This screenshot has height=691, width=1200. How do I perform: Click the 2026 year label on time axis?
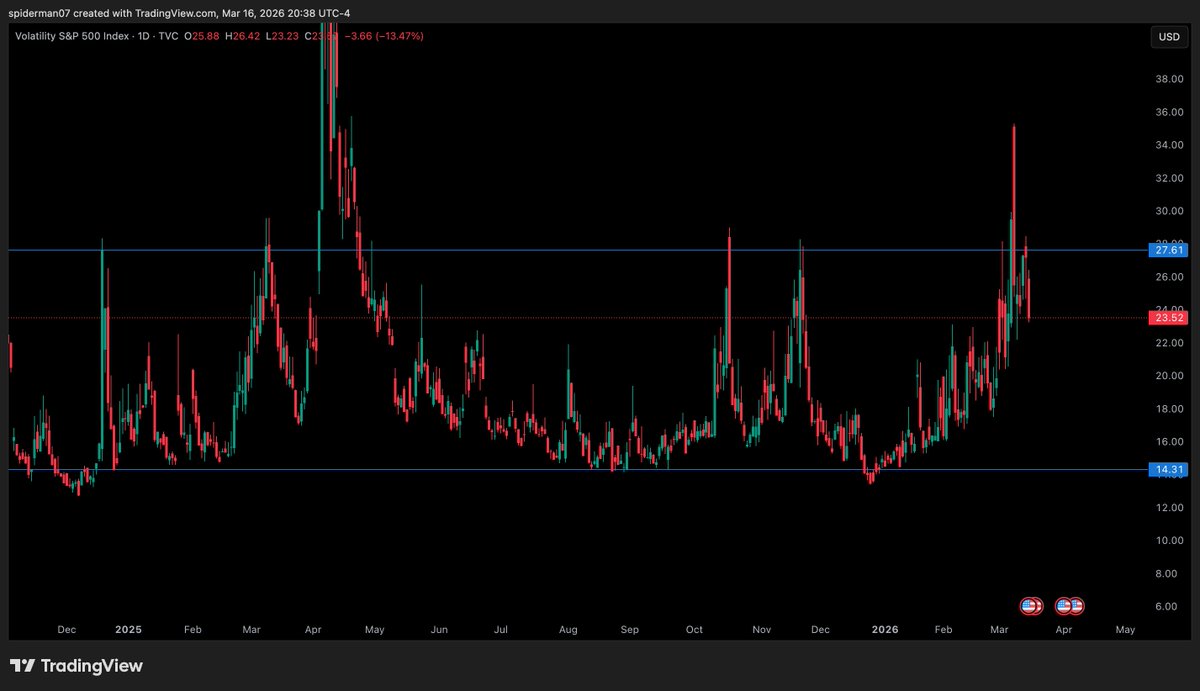click(x=885, y=630)
